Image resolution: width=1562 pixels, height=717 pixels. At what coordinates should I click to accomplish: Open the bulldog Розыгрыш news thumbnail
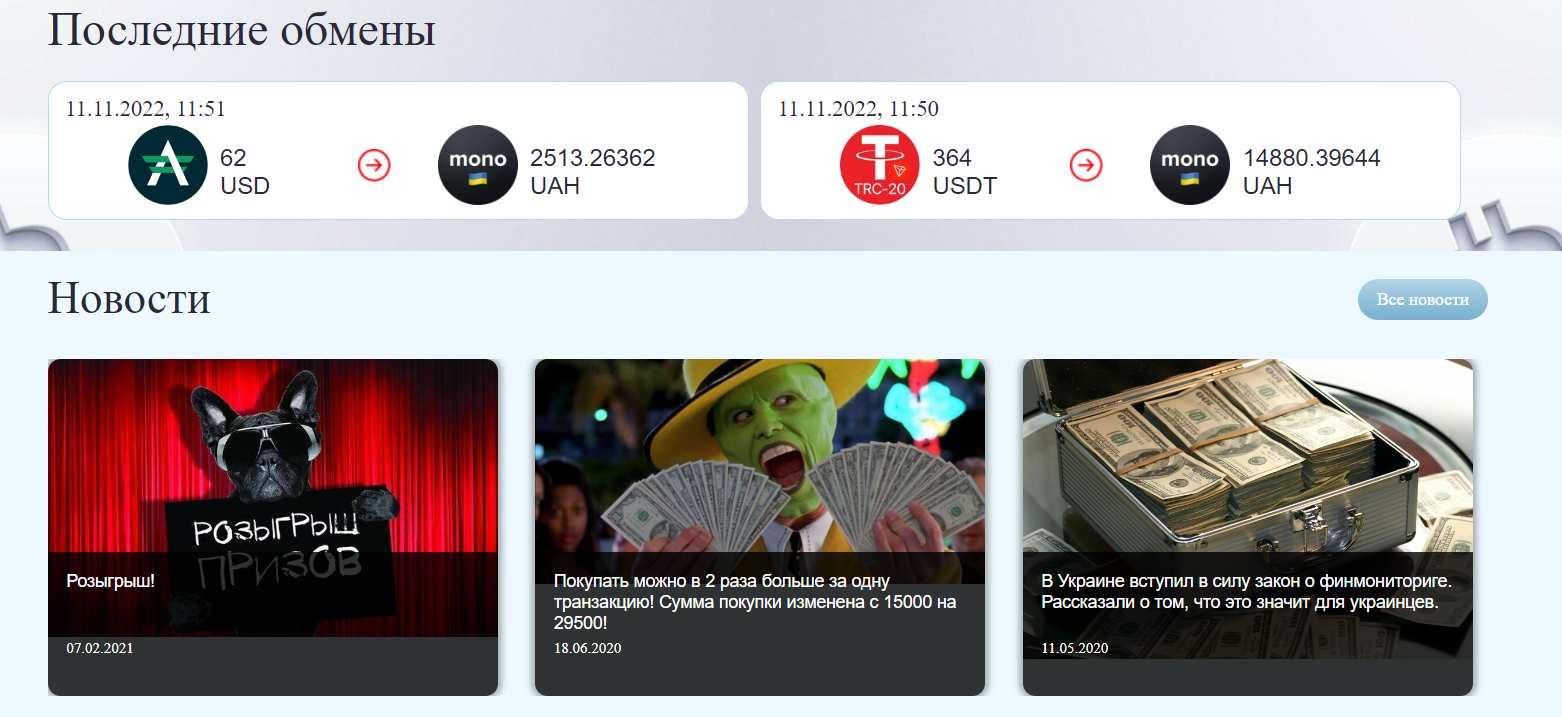[x=273, y=498]
